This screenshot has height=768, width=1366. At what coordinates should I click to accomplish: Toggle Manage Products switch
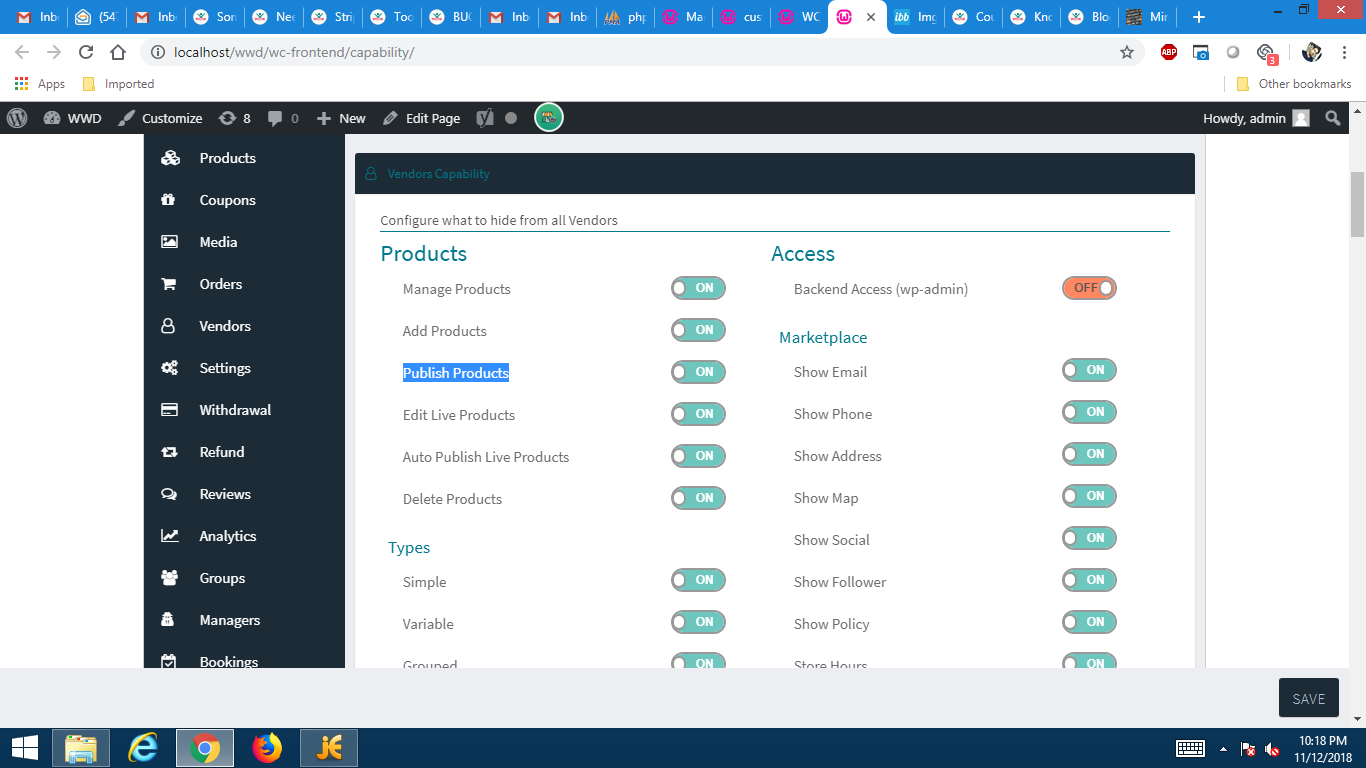click(x=698, y=288)
